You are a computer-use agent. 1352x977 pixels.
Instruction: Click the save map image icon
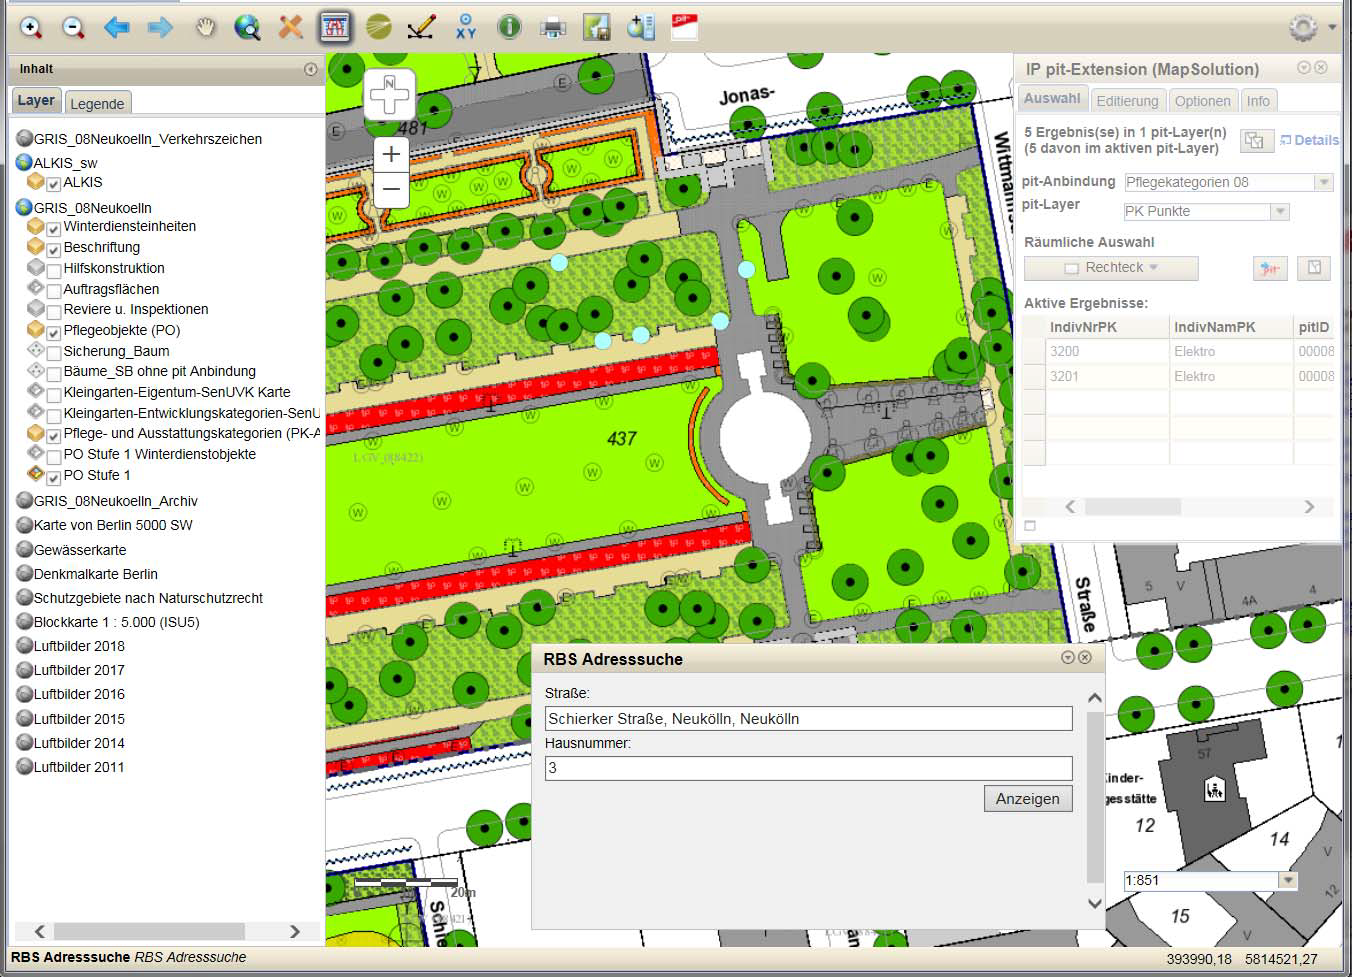coord(597,27)
